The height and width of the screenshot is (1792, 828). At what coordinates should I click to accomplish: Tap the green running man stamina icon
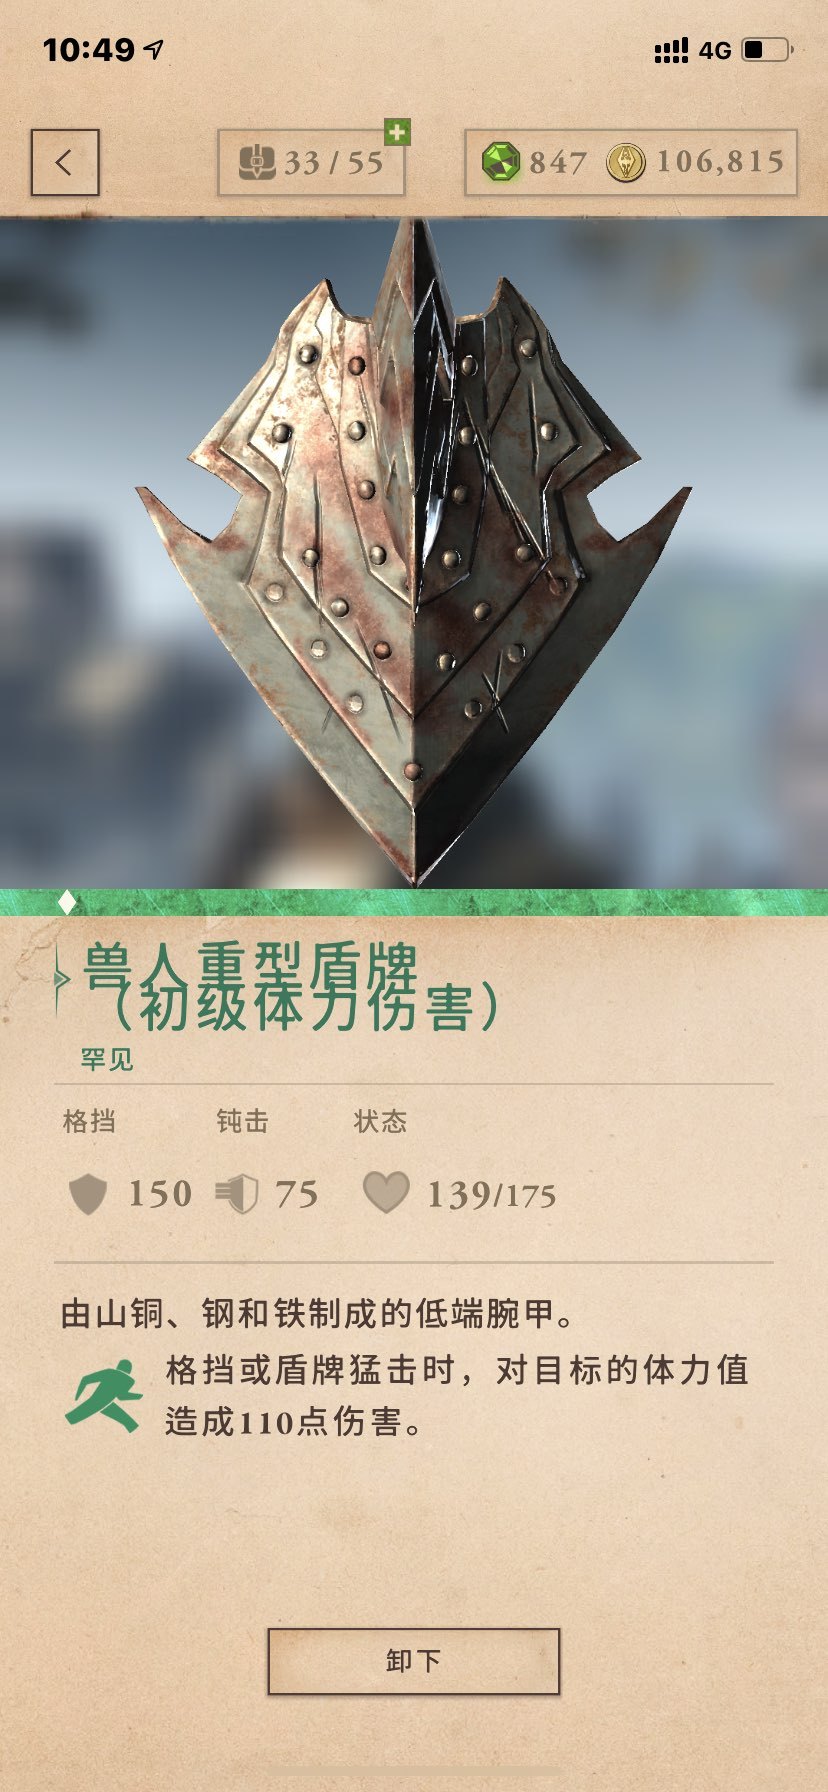[x=104, y=1396]
